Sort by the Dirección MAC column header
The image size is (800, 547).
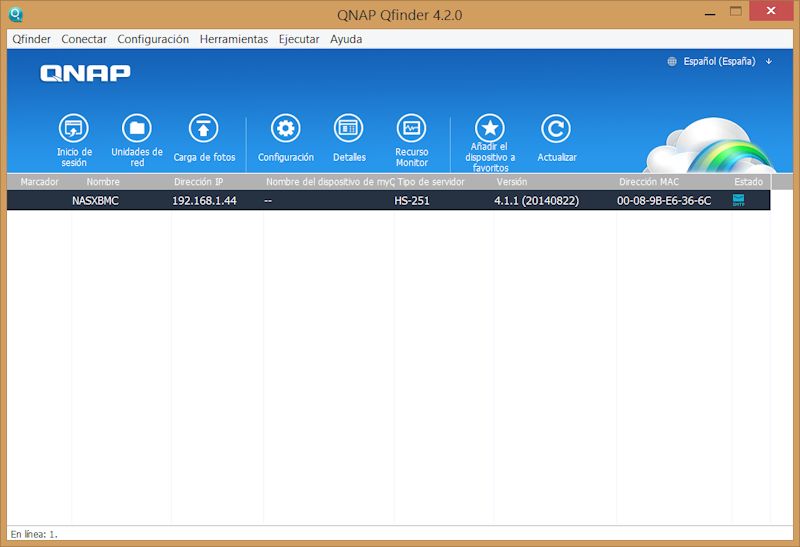649,182
